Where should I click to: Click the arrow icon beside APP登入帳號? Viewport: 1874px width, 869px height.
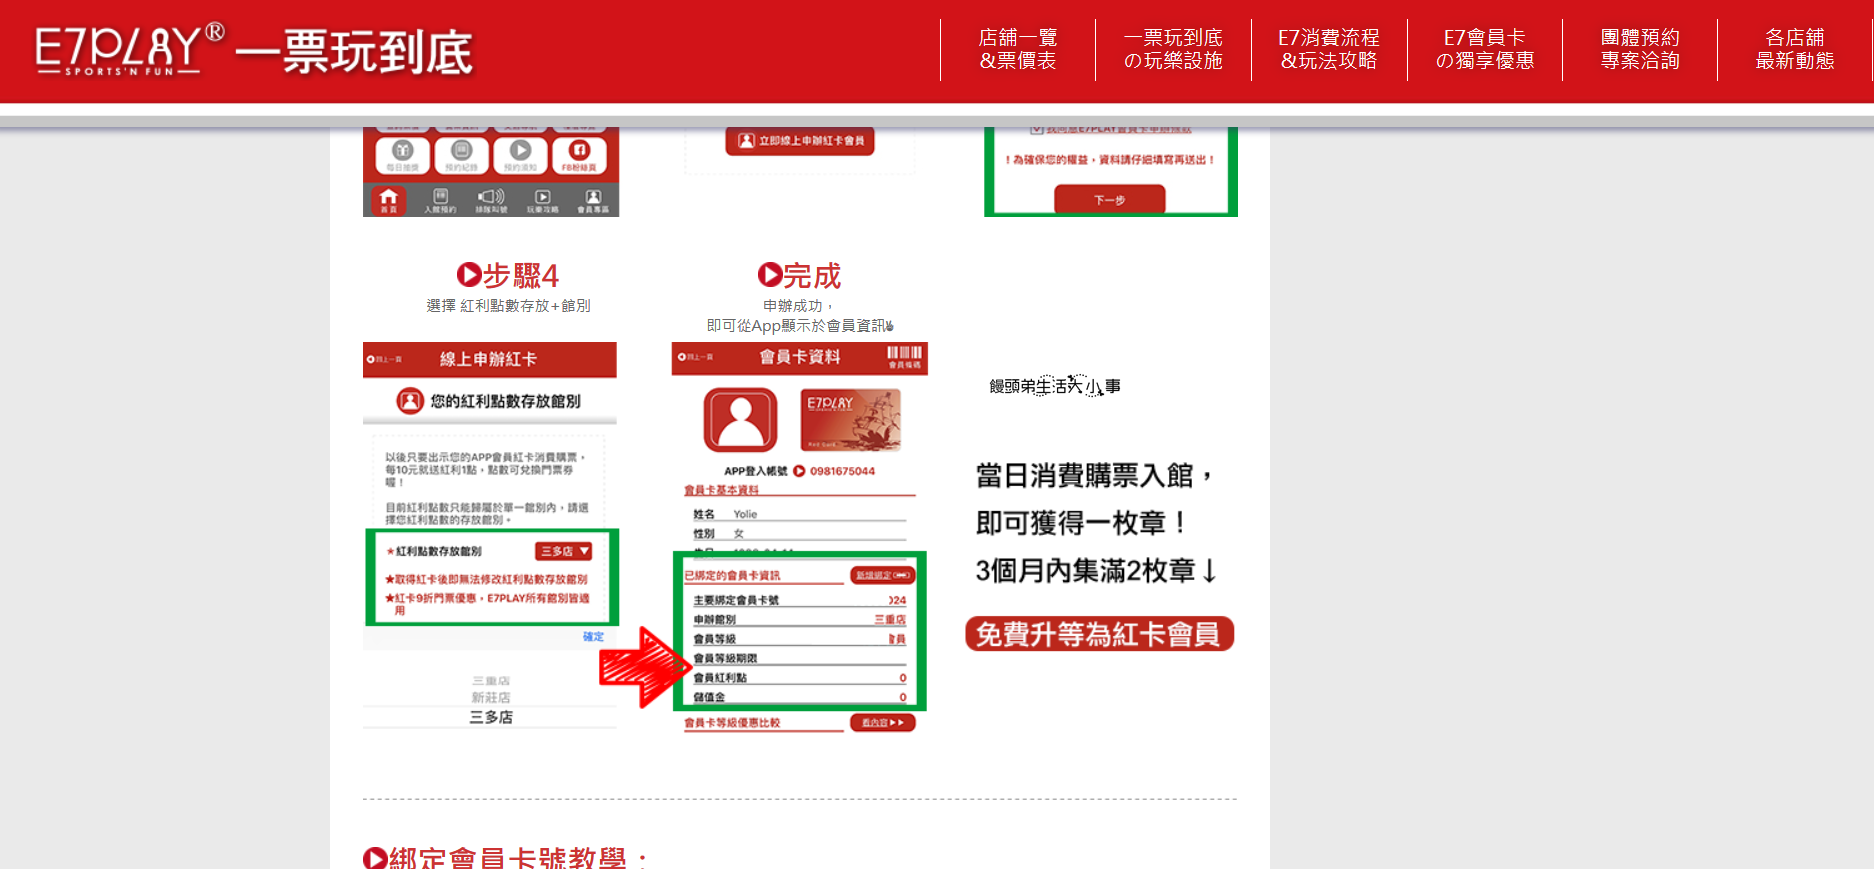799,471
